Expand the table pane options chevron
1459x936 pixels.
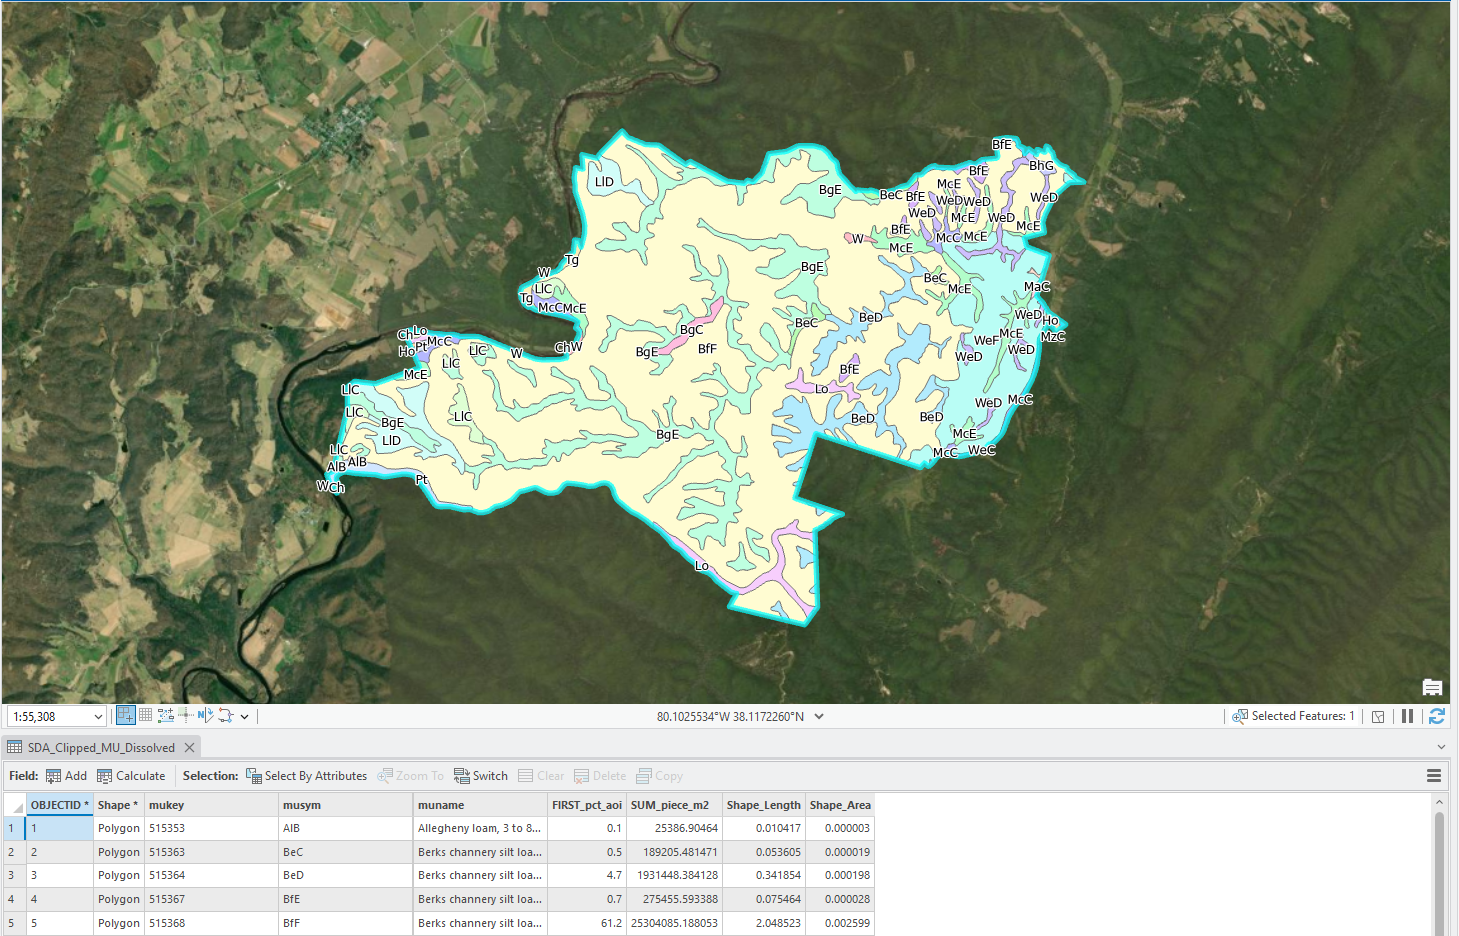1441,747
